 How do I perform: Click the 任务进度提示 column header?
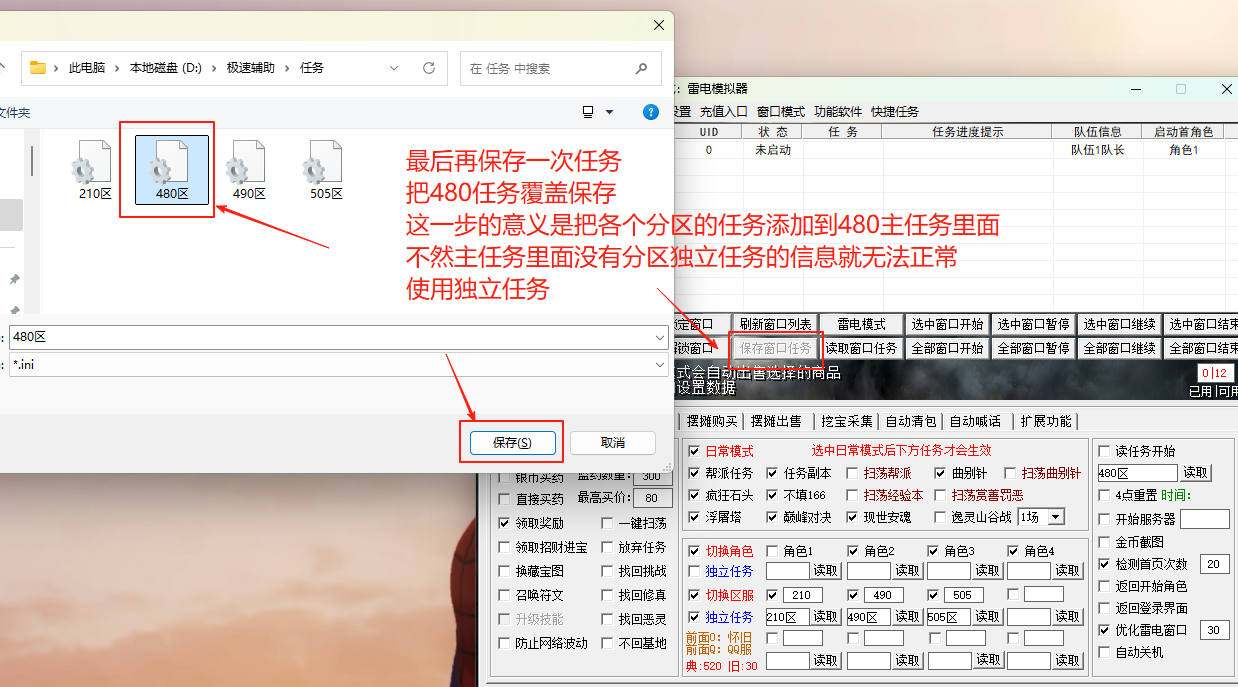pyautogui.click(x=967, y=131)
